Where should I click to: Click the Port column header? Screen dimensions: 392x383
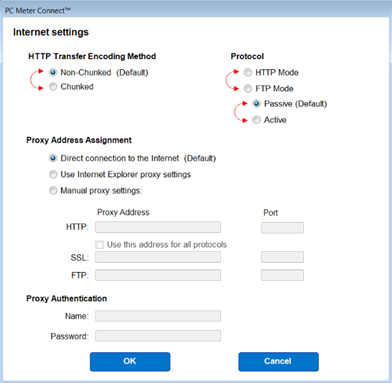click(271, 213)
